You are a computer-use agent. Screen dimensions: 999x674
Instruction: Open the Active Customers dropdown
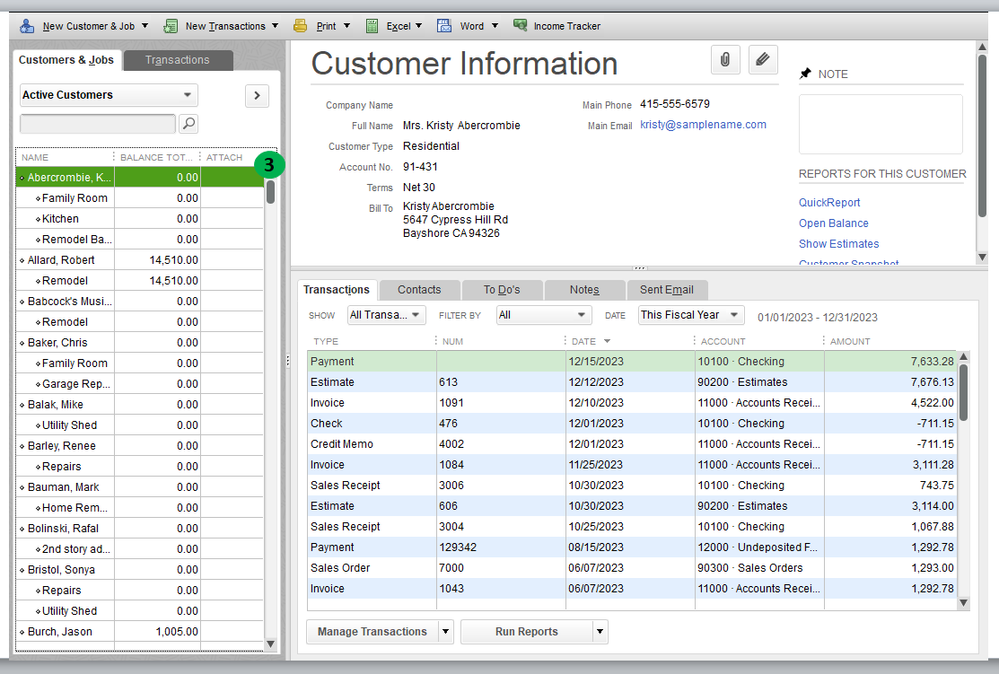point(109,95)
